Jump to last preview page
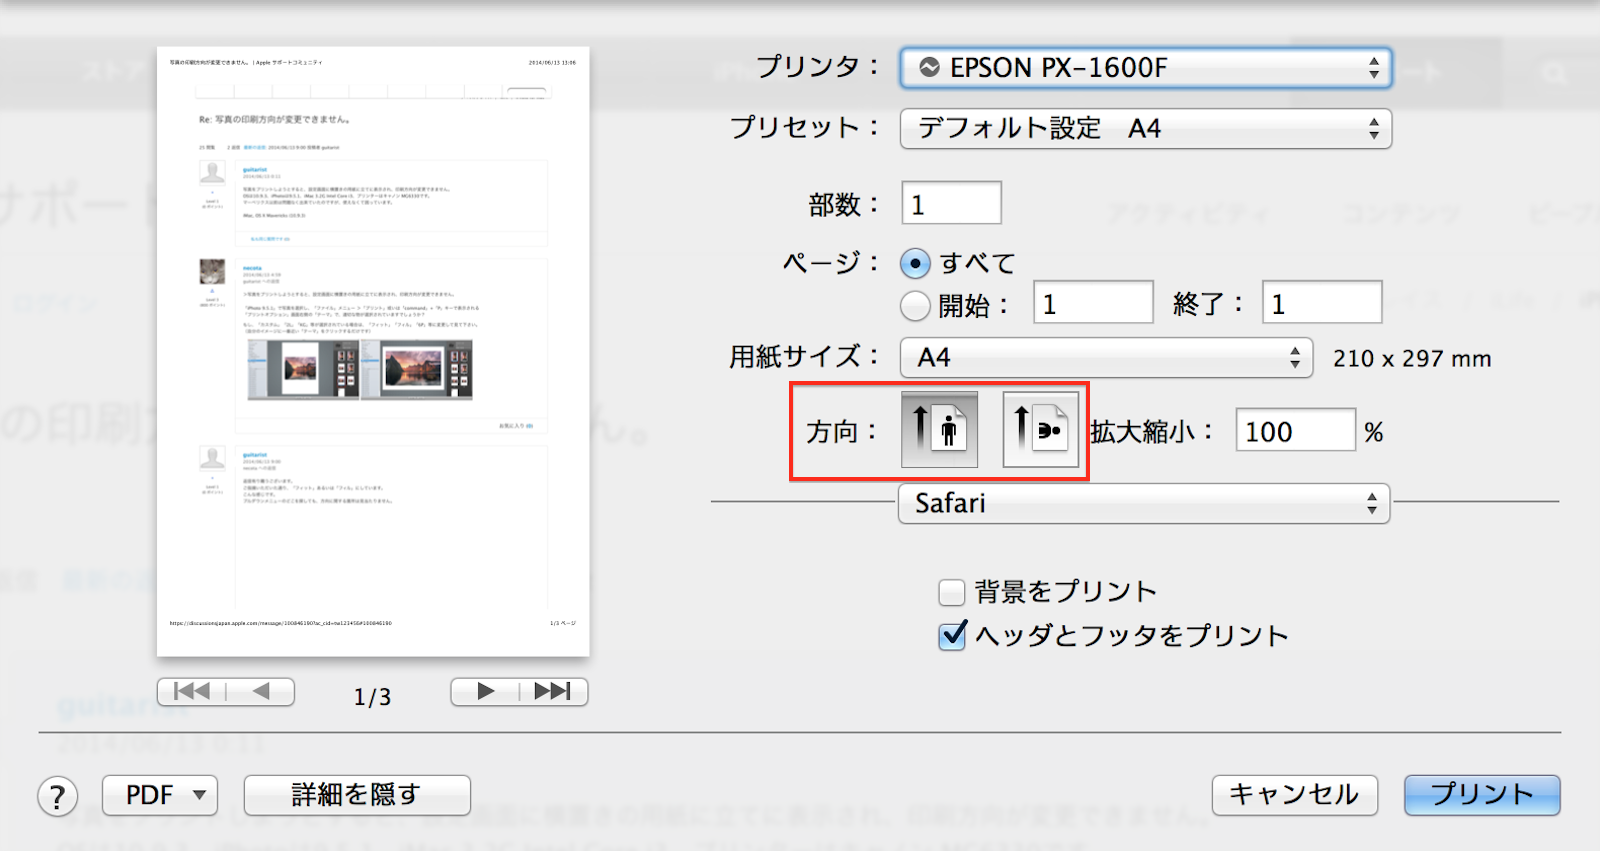This screenshot has height=851, width=1600. click(x=553, y=691)
